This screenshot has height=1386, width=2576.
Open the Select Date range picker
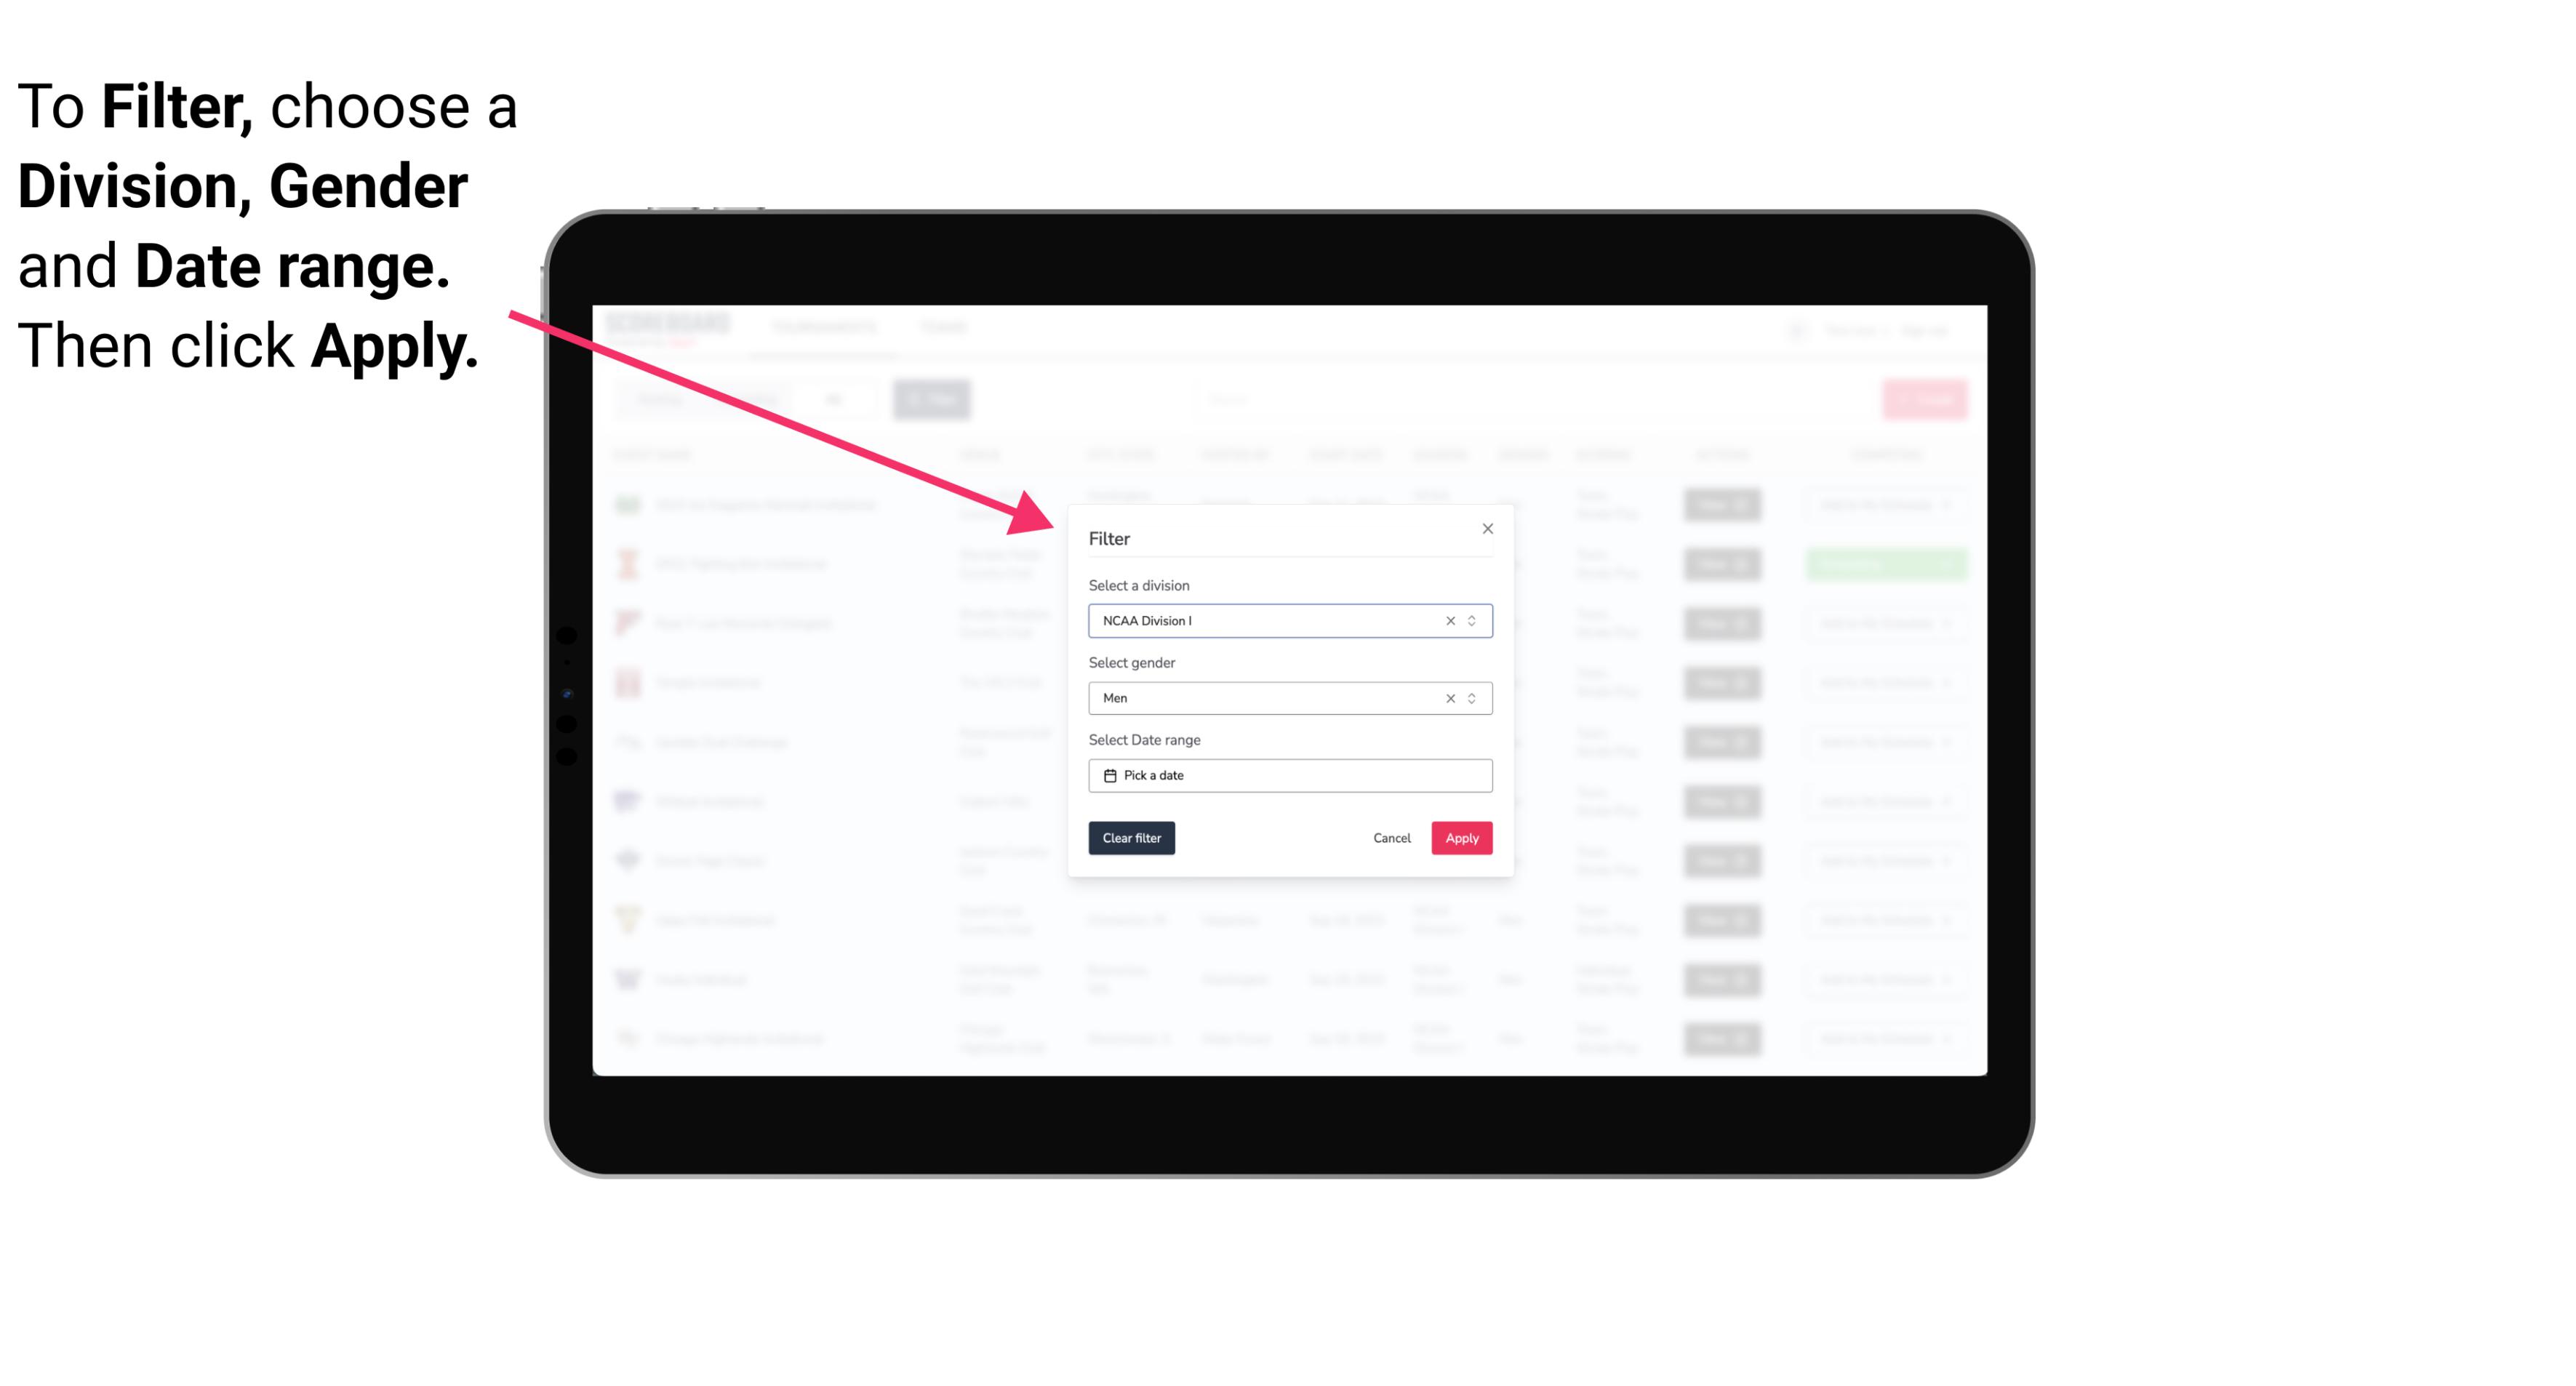1289,775
